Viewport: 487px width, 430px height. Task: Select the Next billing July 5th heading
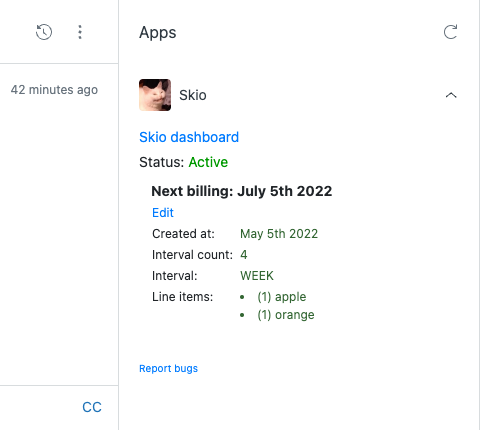click(242, 191)
